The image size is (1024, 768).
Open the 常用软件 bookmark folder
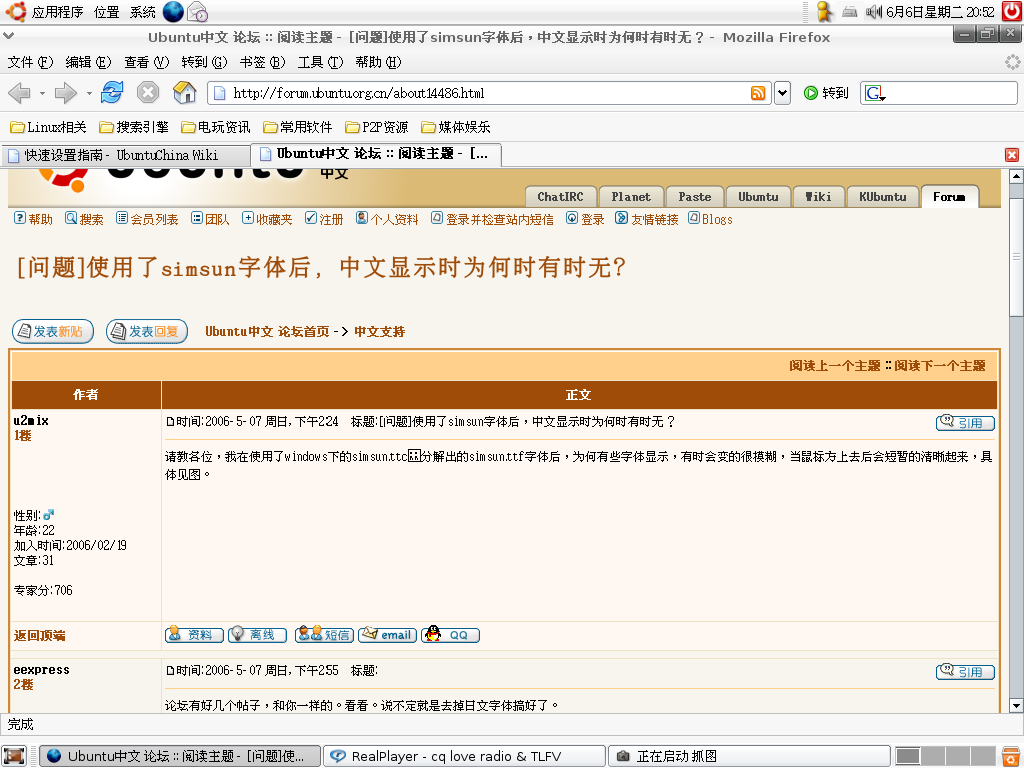coord(298,127)
